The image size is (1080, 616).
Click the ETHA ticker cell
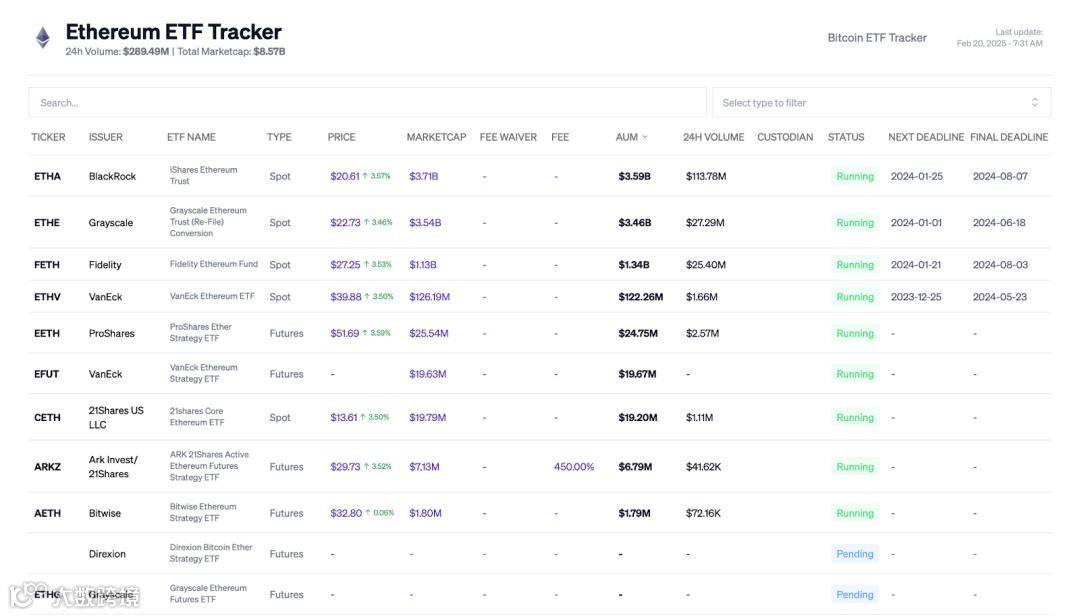pos(48,176)
